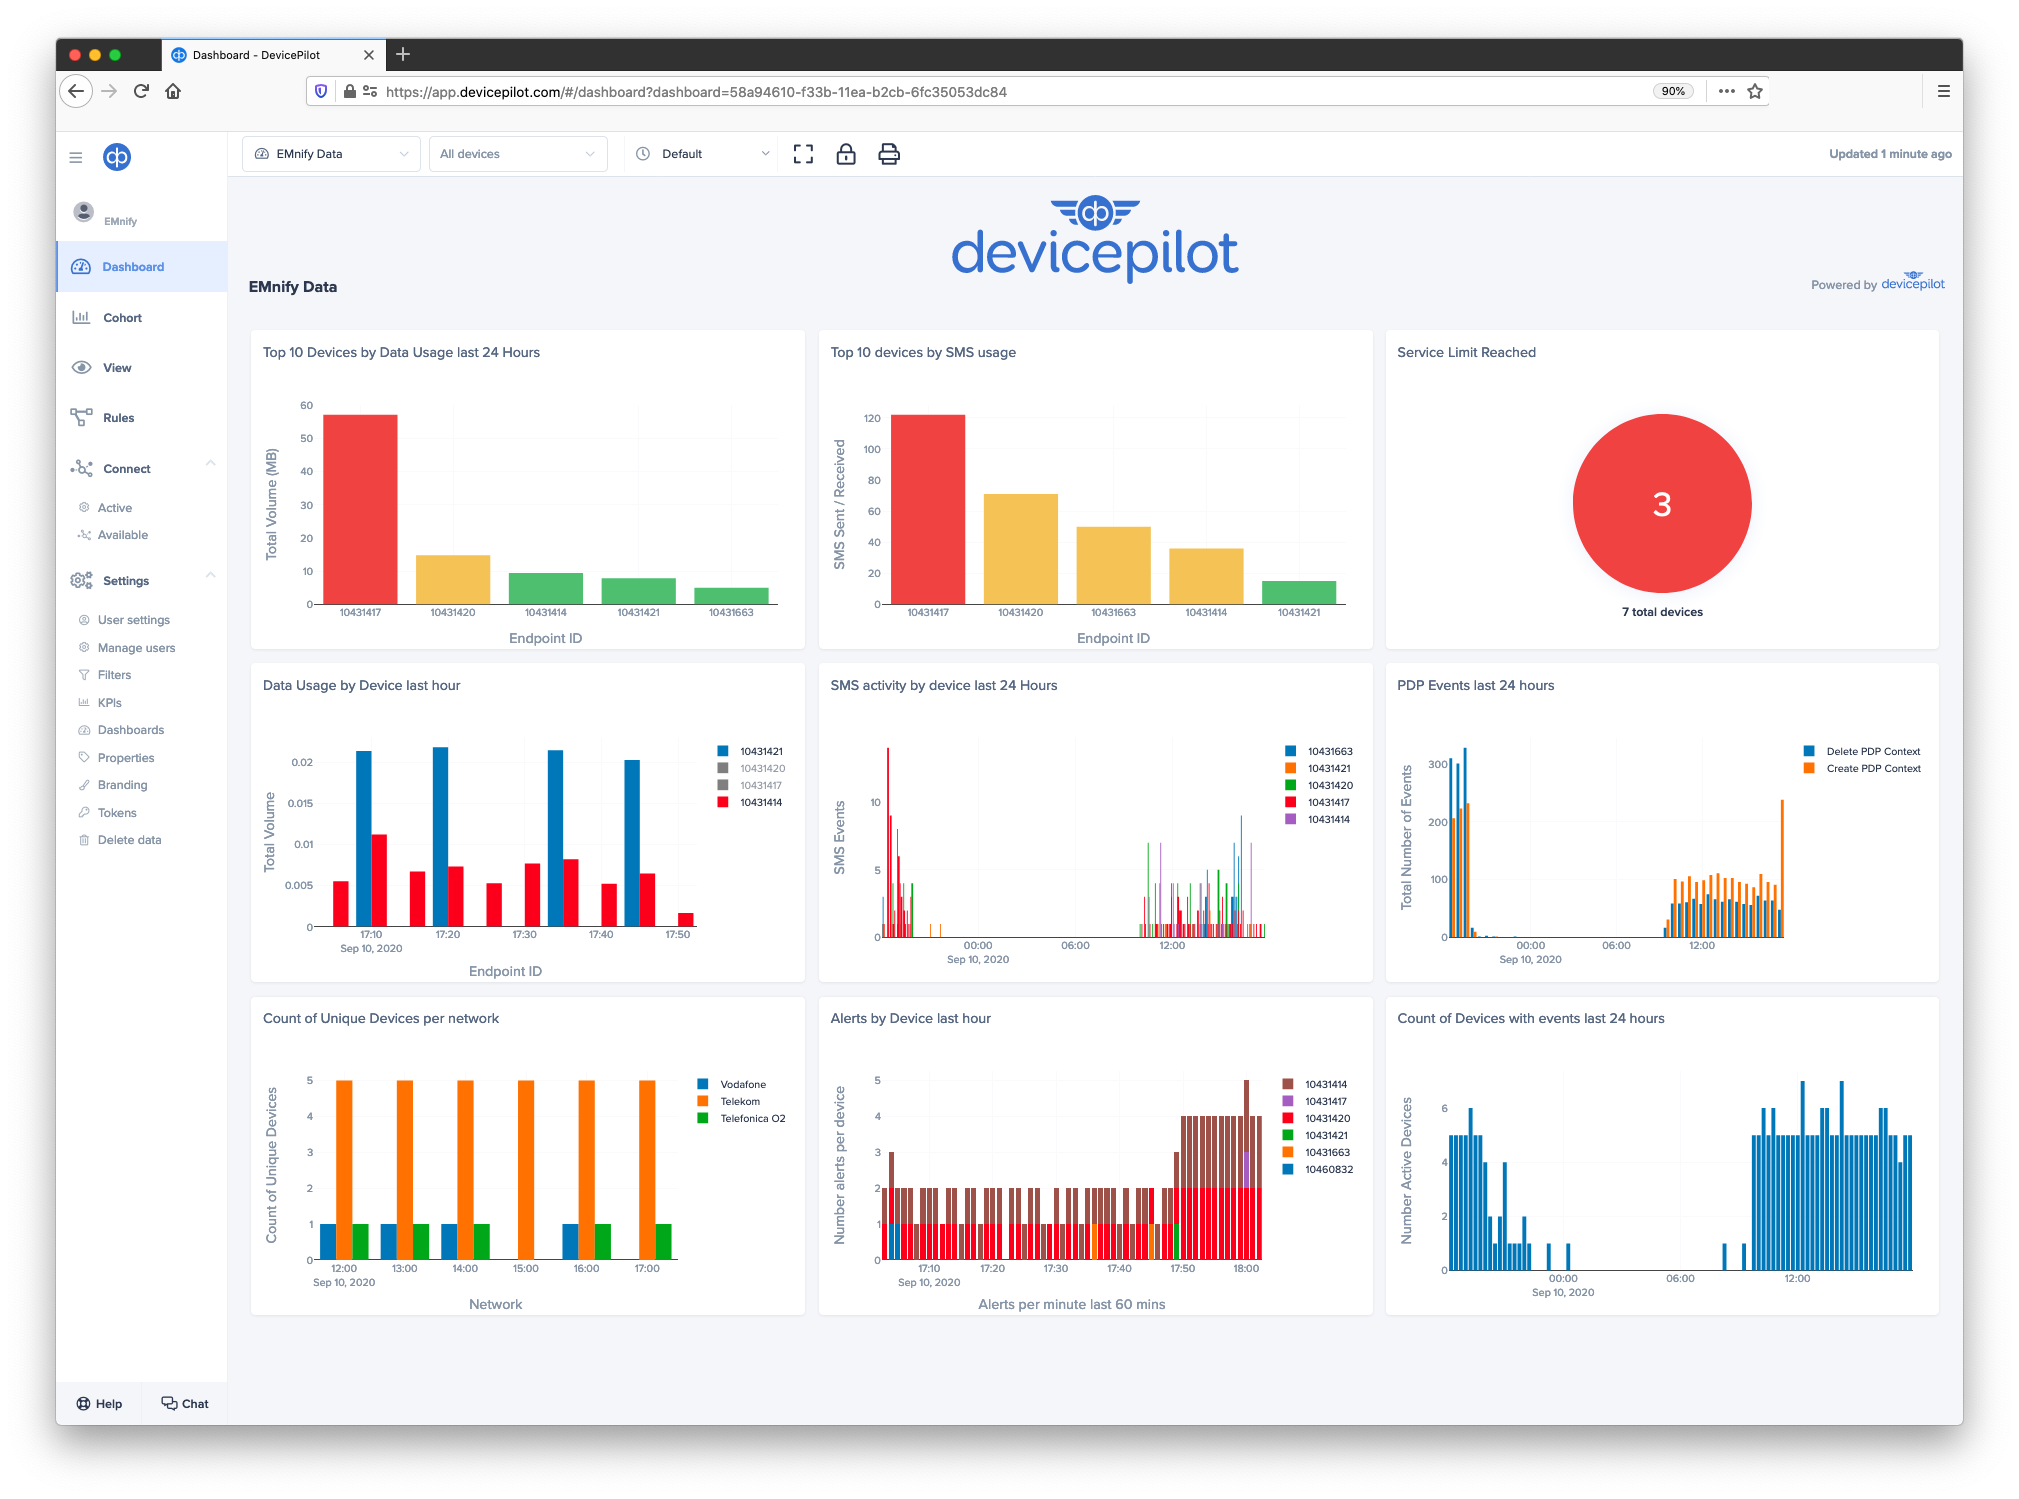Click Telefonica O2 green legend swatch
This screenshot has width=2019, height=1499.
[x=703, y=1118]
